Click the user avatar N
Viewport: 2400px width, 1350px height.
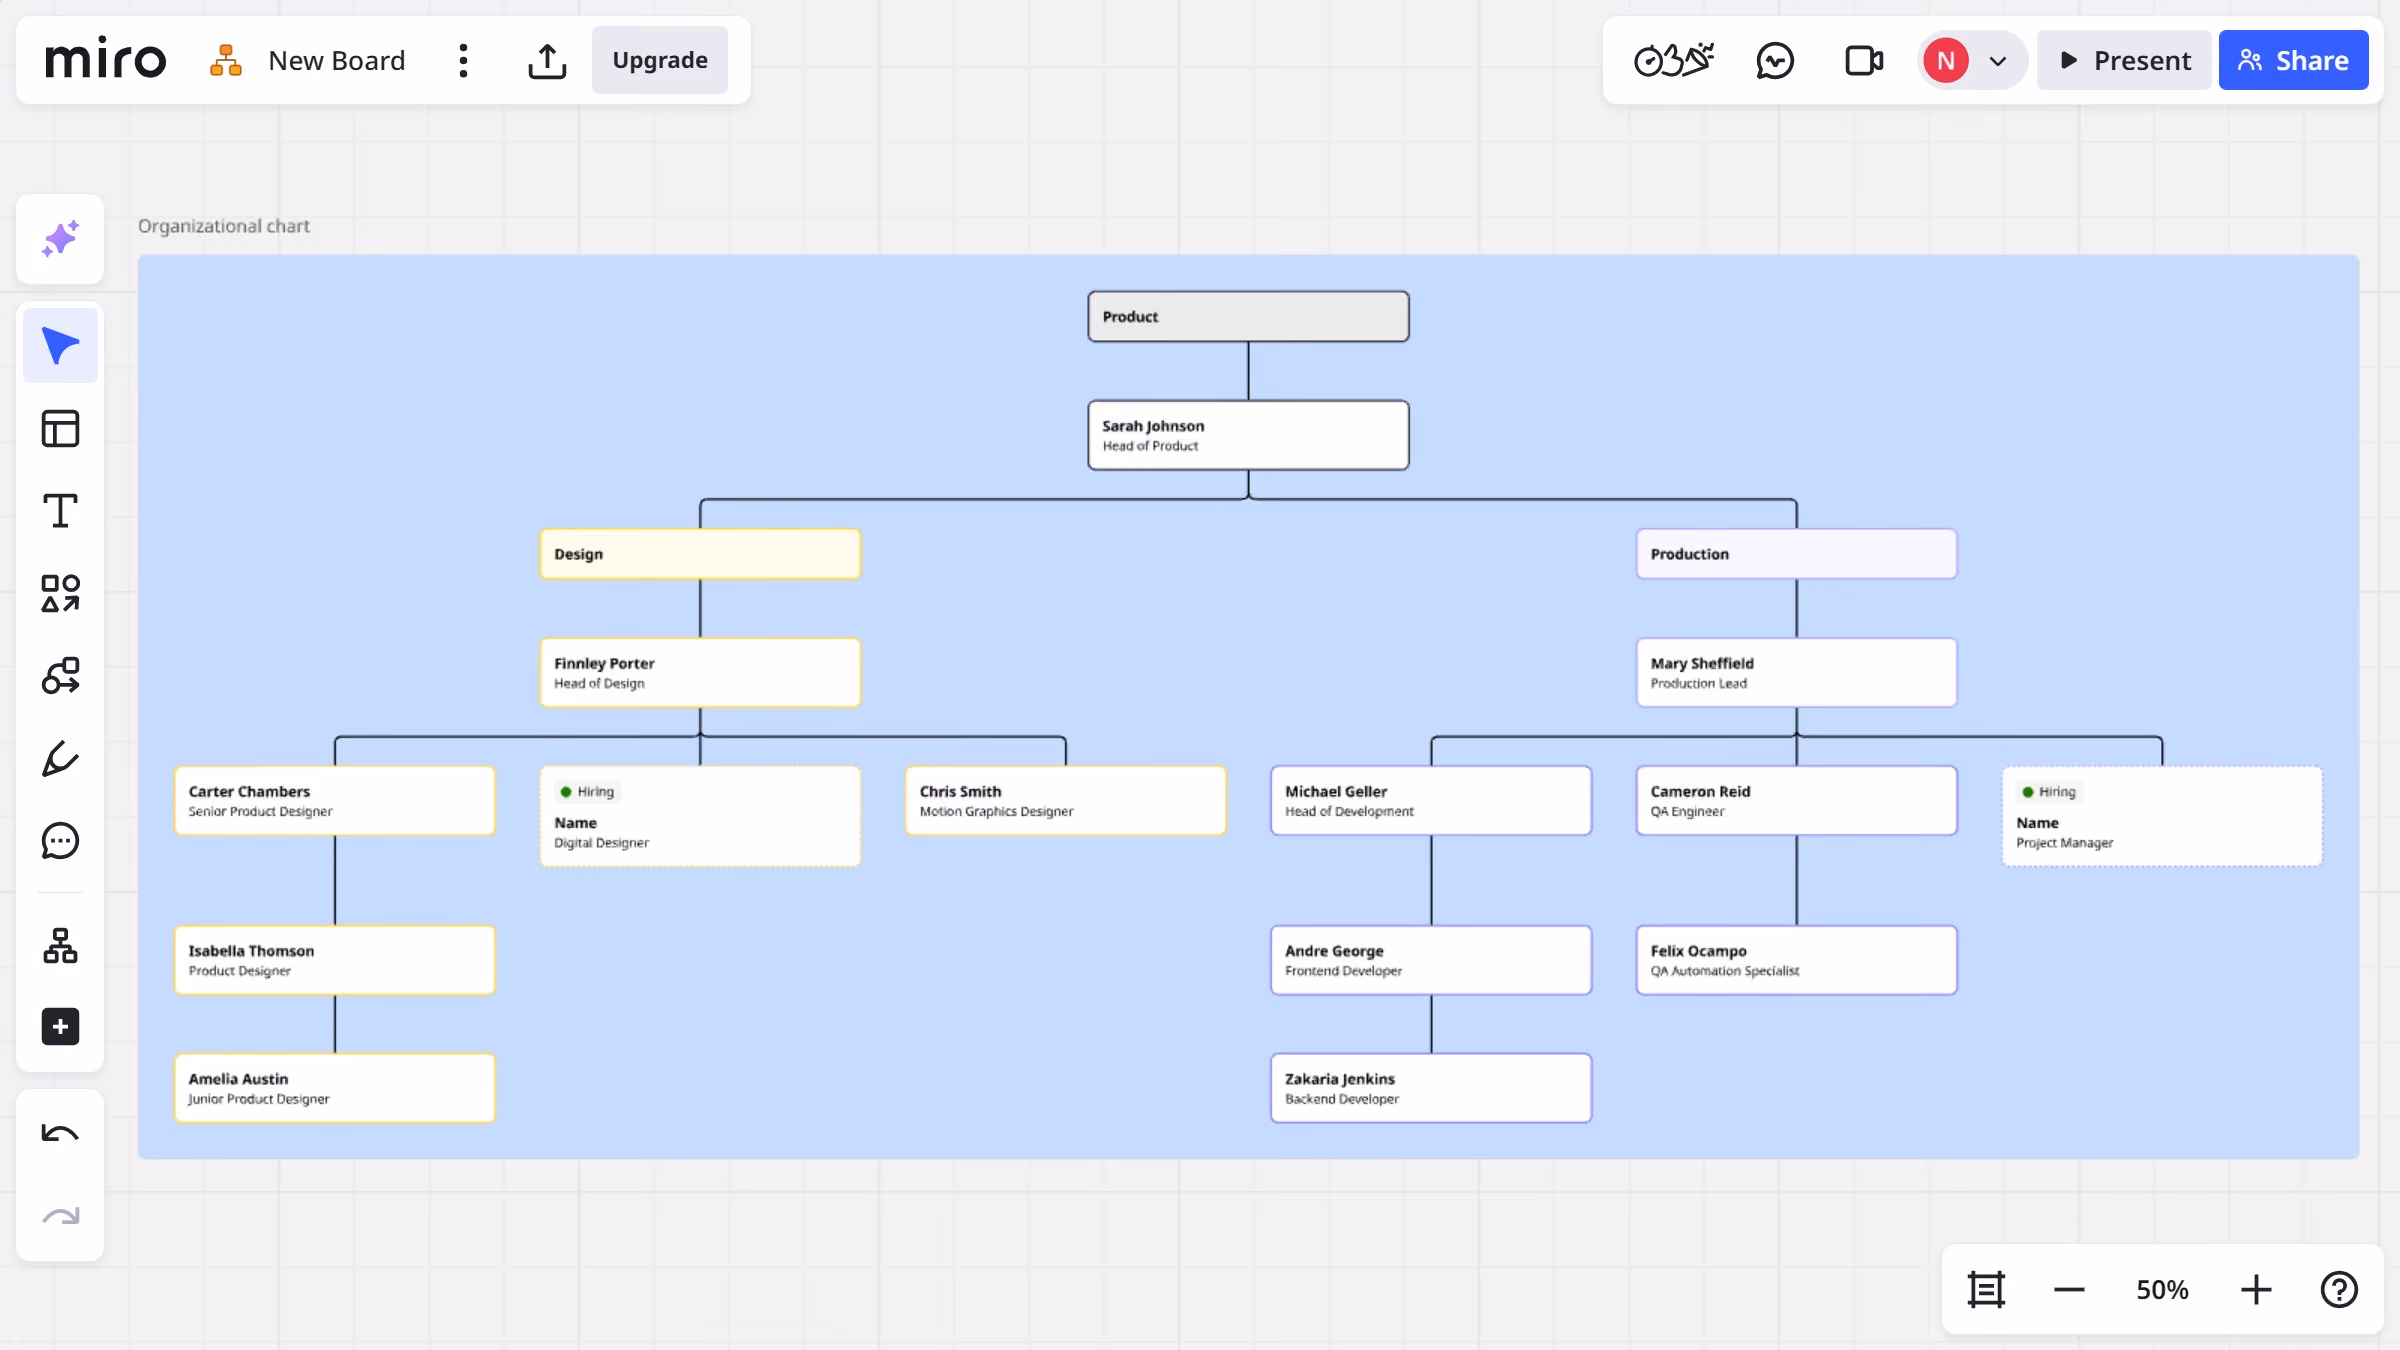(x=1945, y=61)
